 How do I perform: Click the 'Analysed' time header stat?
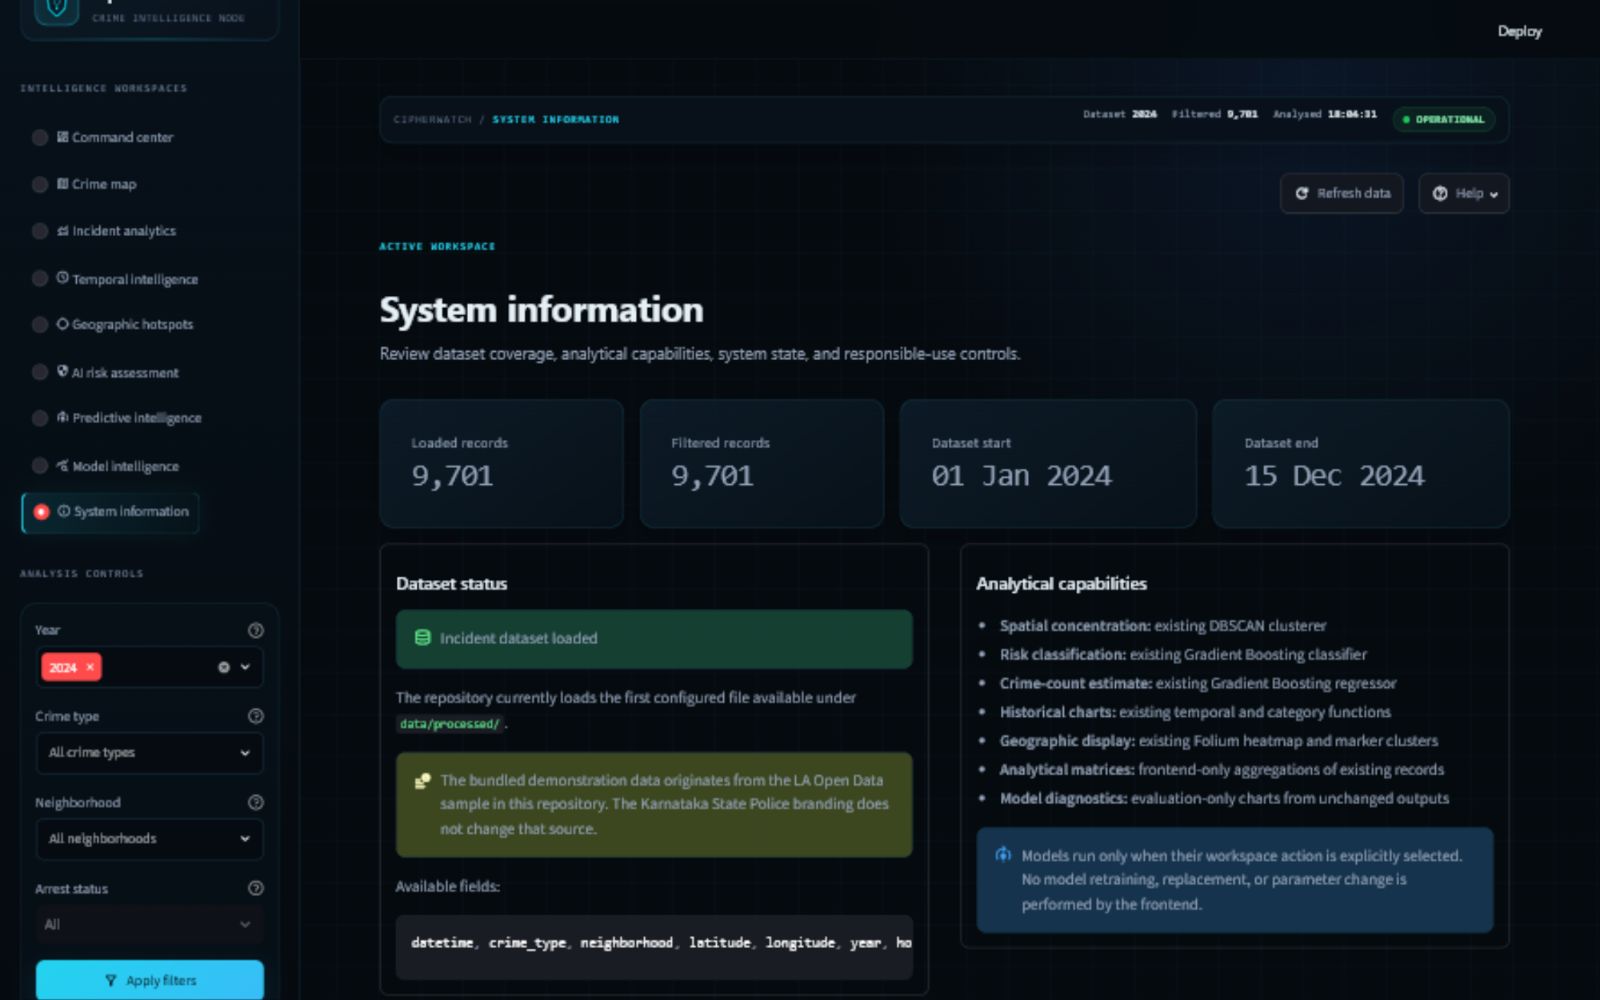pos(1325,114)
